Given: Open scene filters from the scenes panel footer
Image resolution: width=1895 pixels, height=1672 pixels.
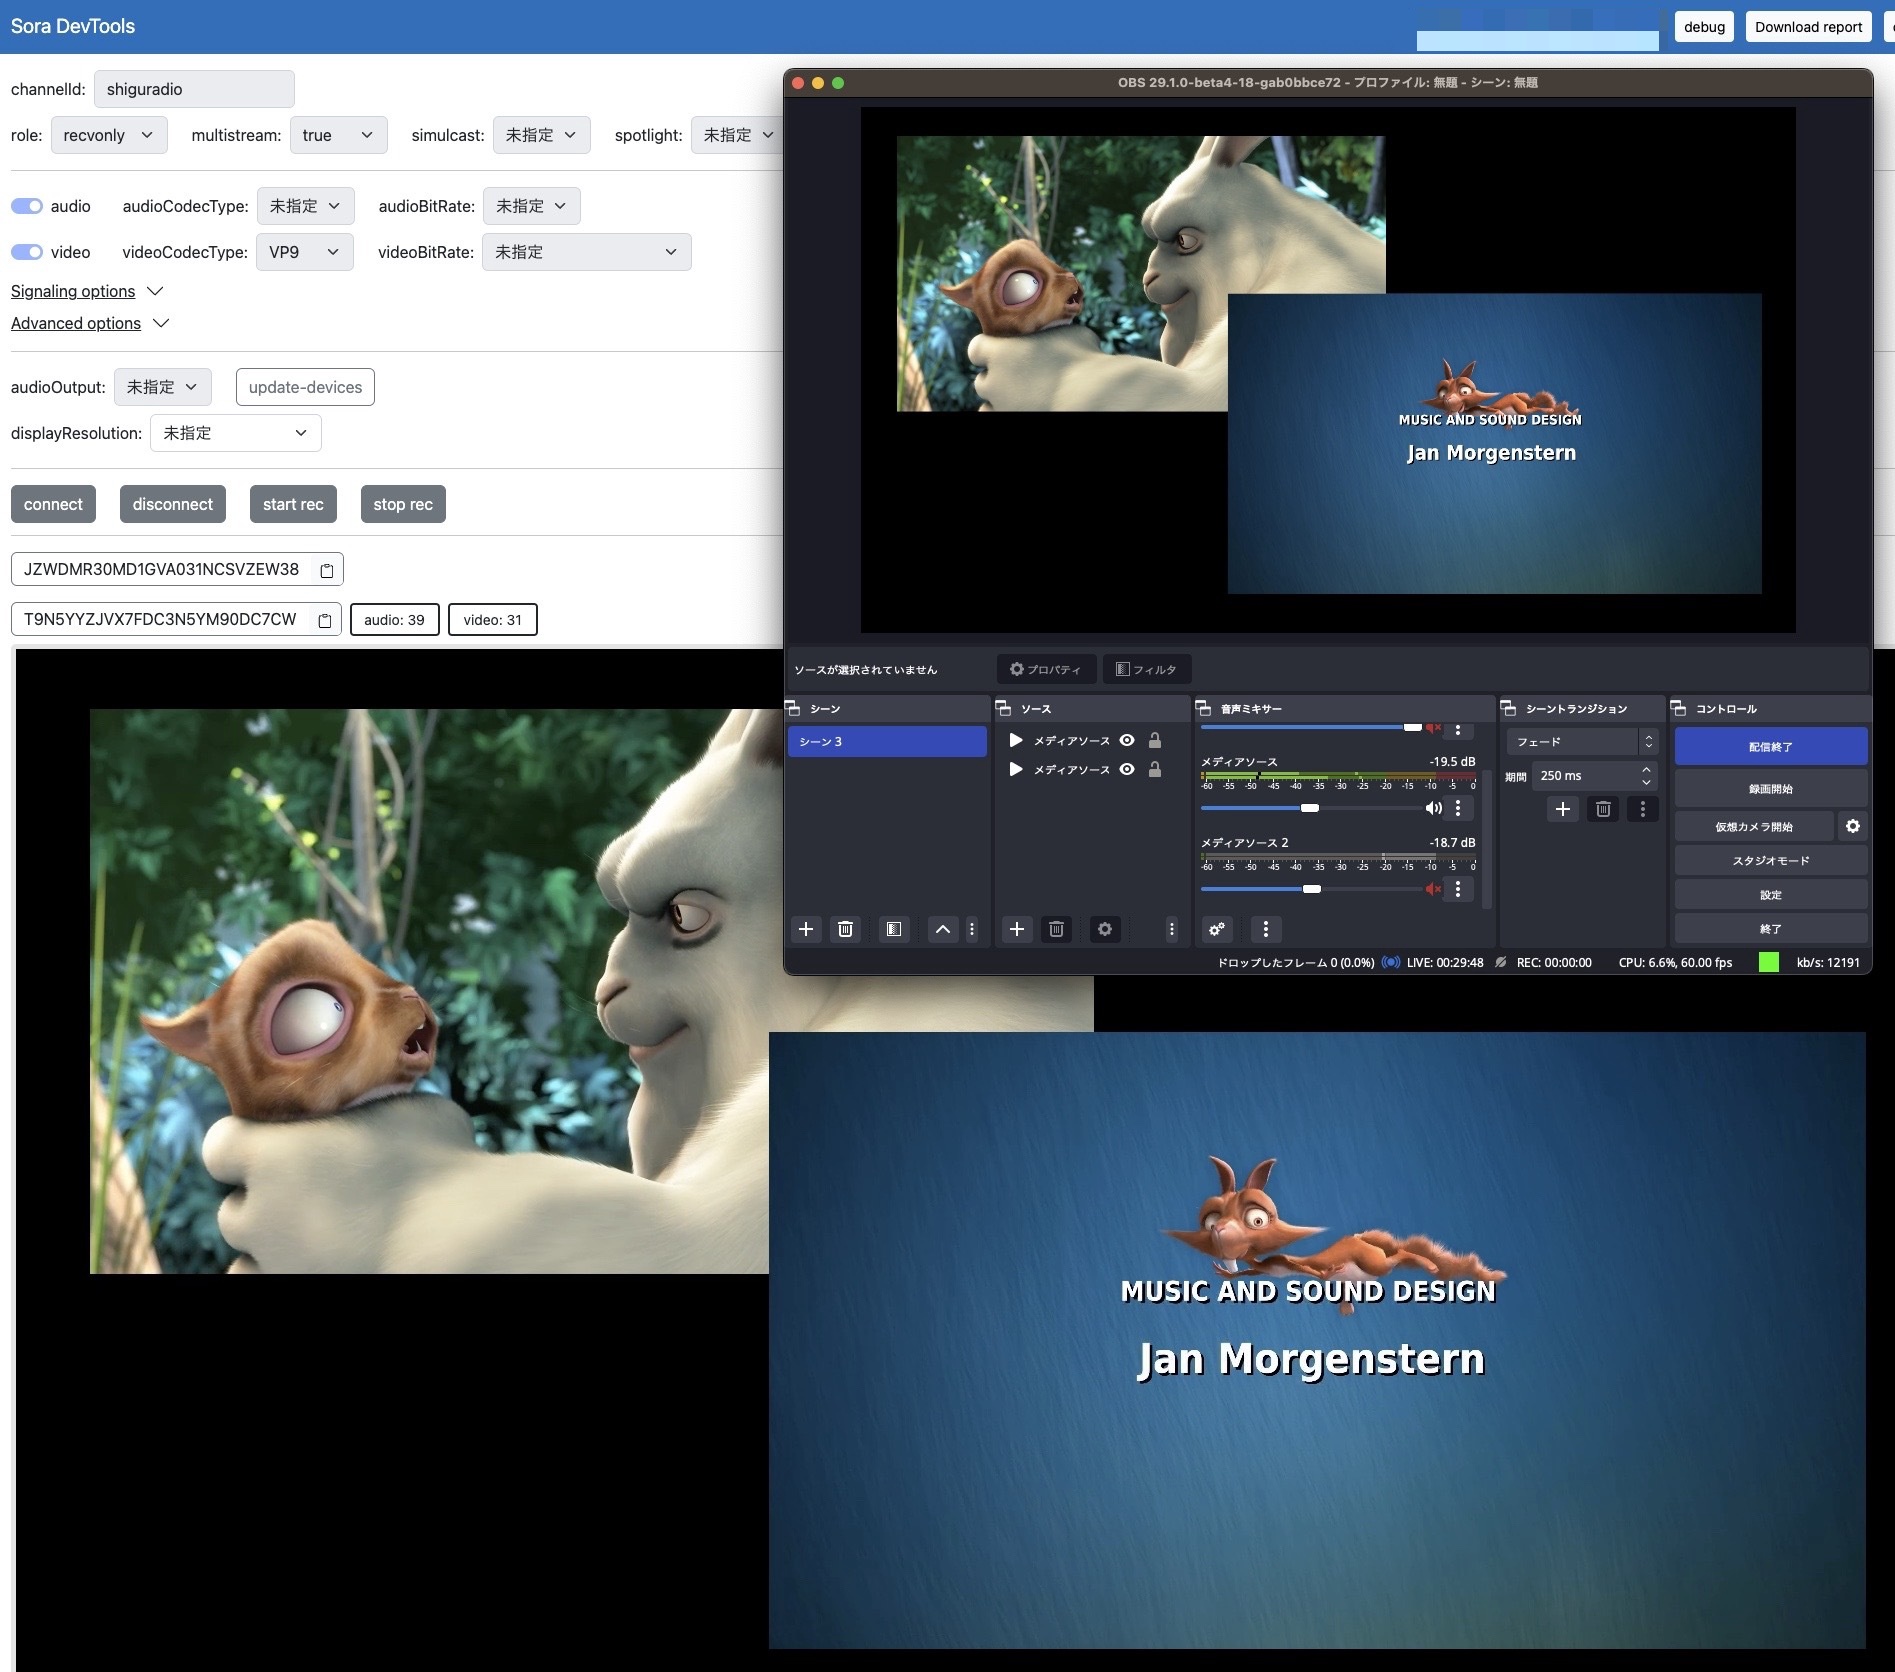Looking at the screenshot, I should 894,929.
